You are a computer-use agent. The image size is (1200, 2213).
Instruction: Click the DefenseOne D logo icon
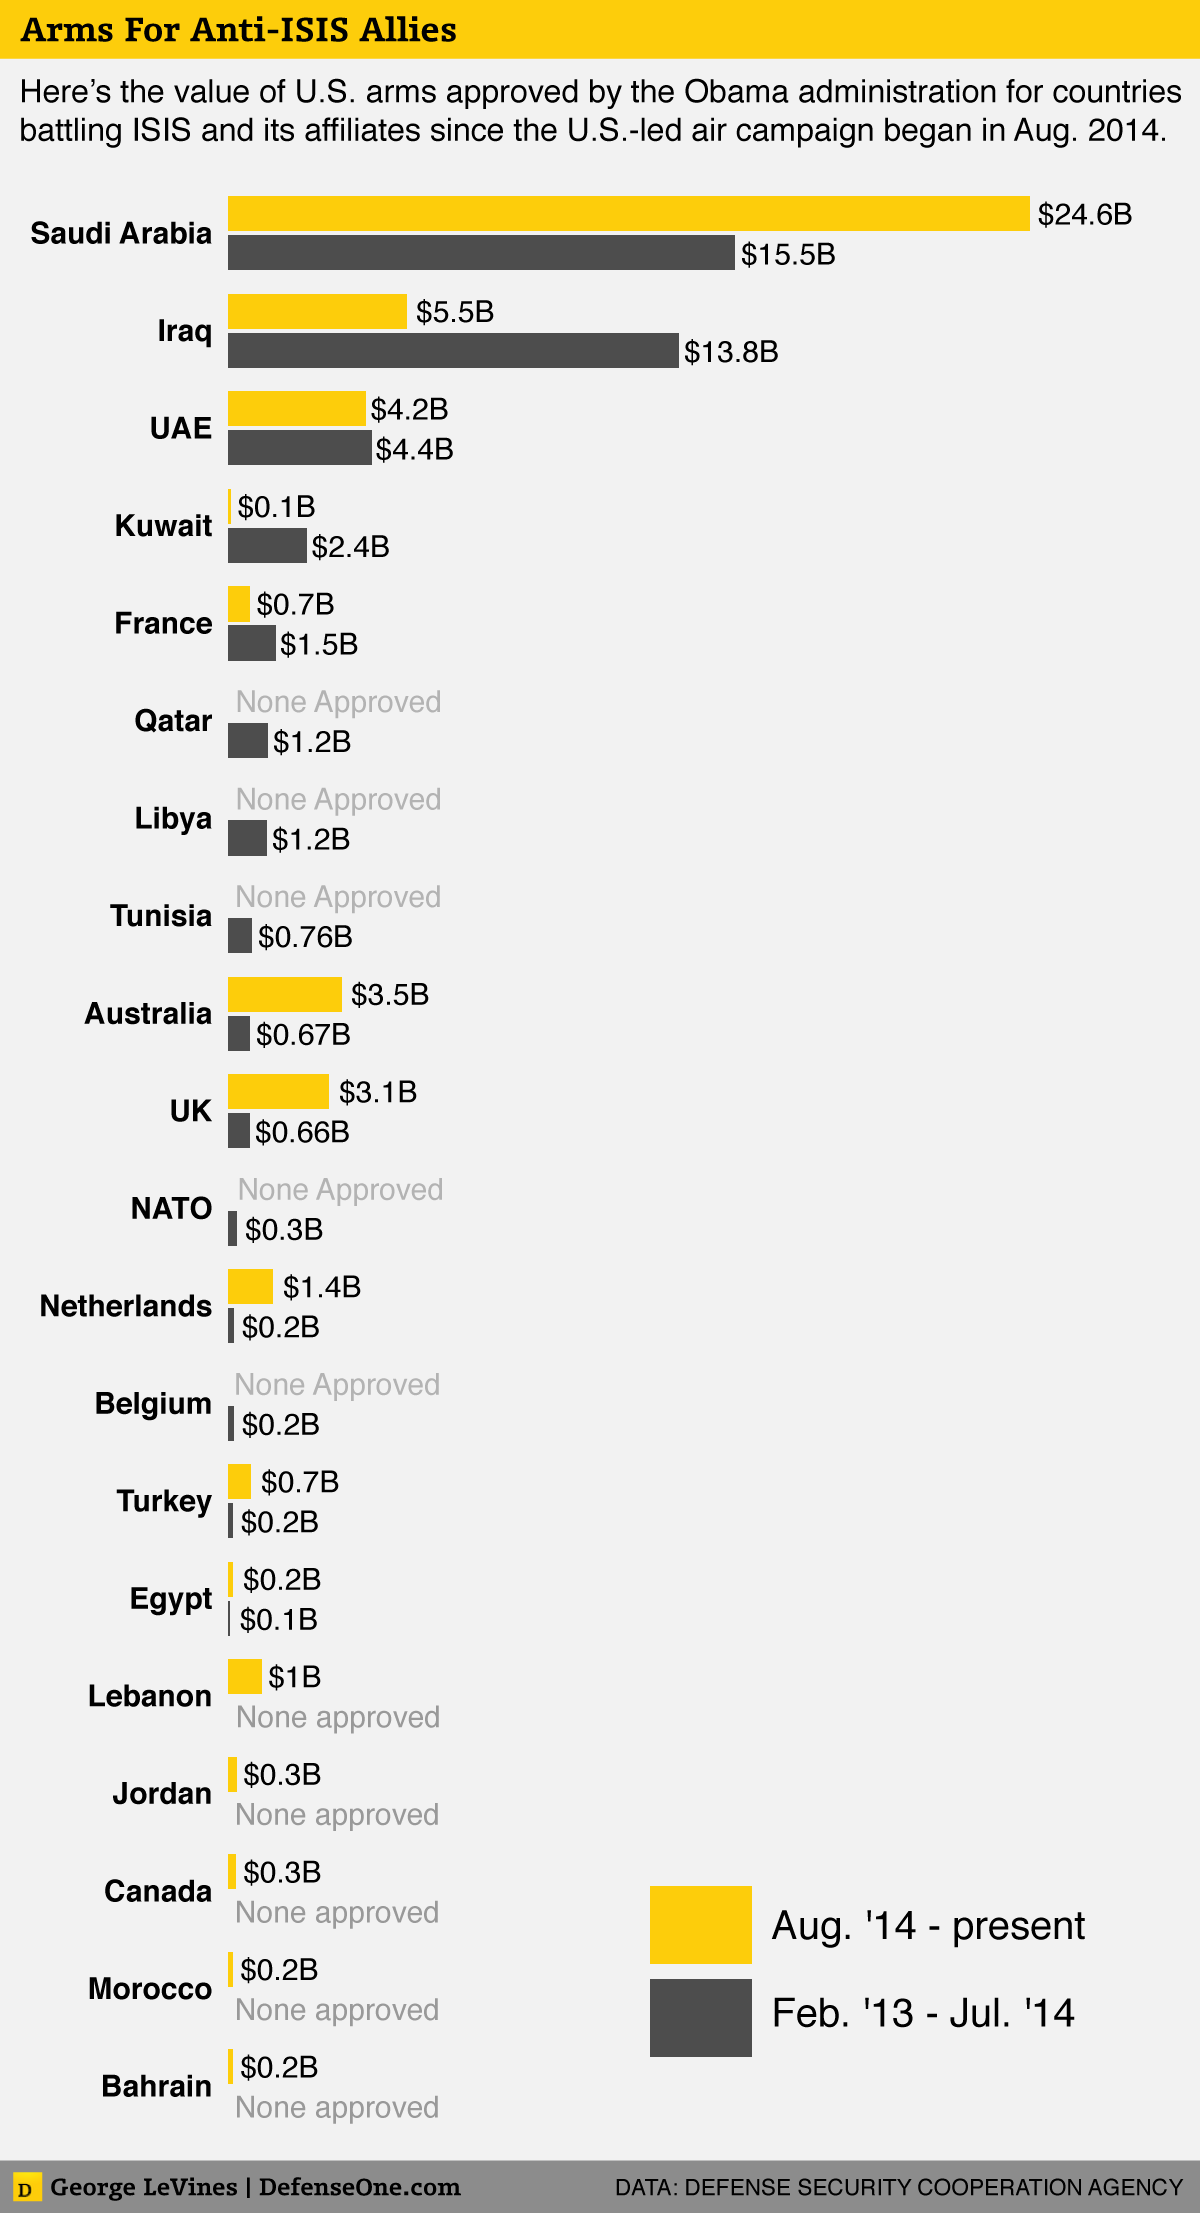[27, 2189]
